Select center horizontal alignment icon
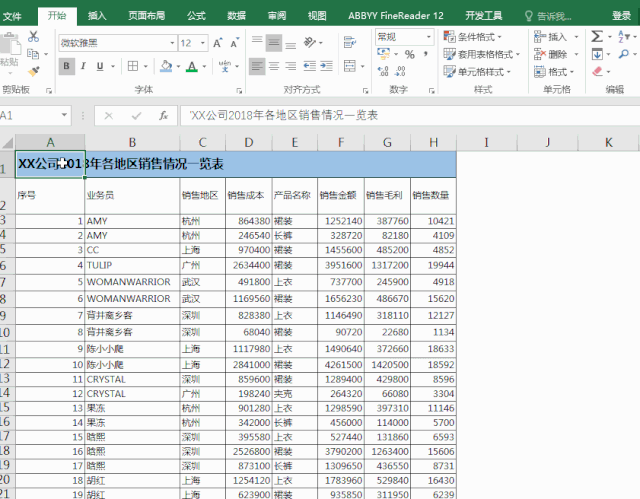 tap(274, 66)
